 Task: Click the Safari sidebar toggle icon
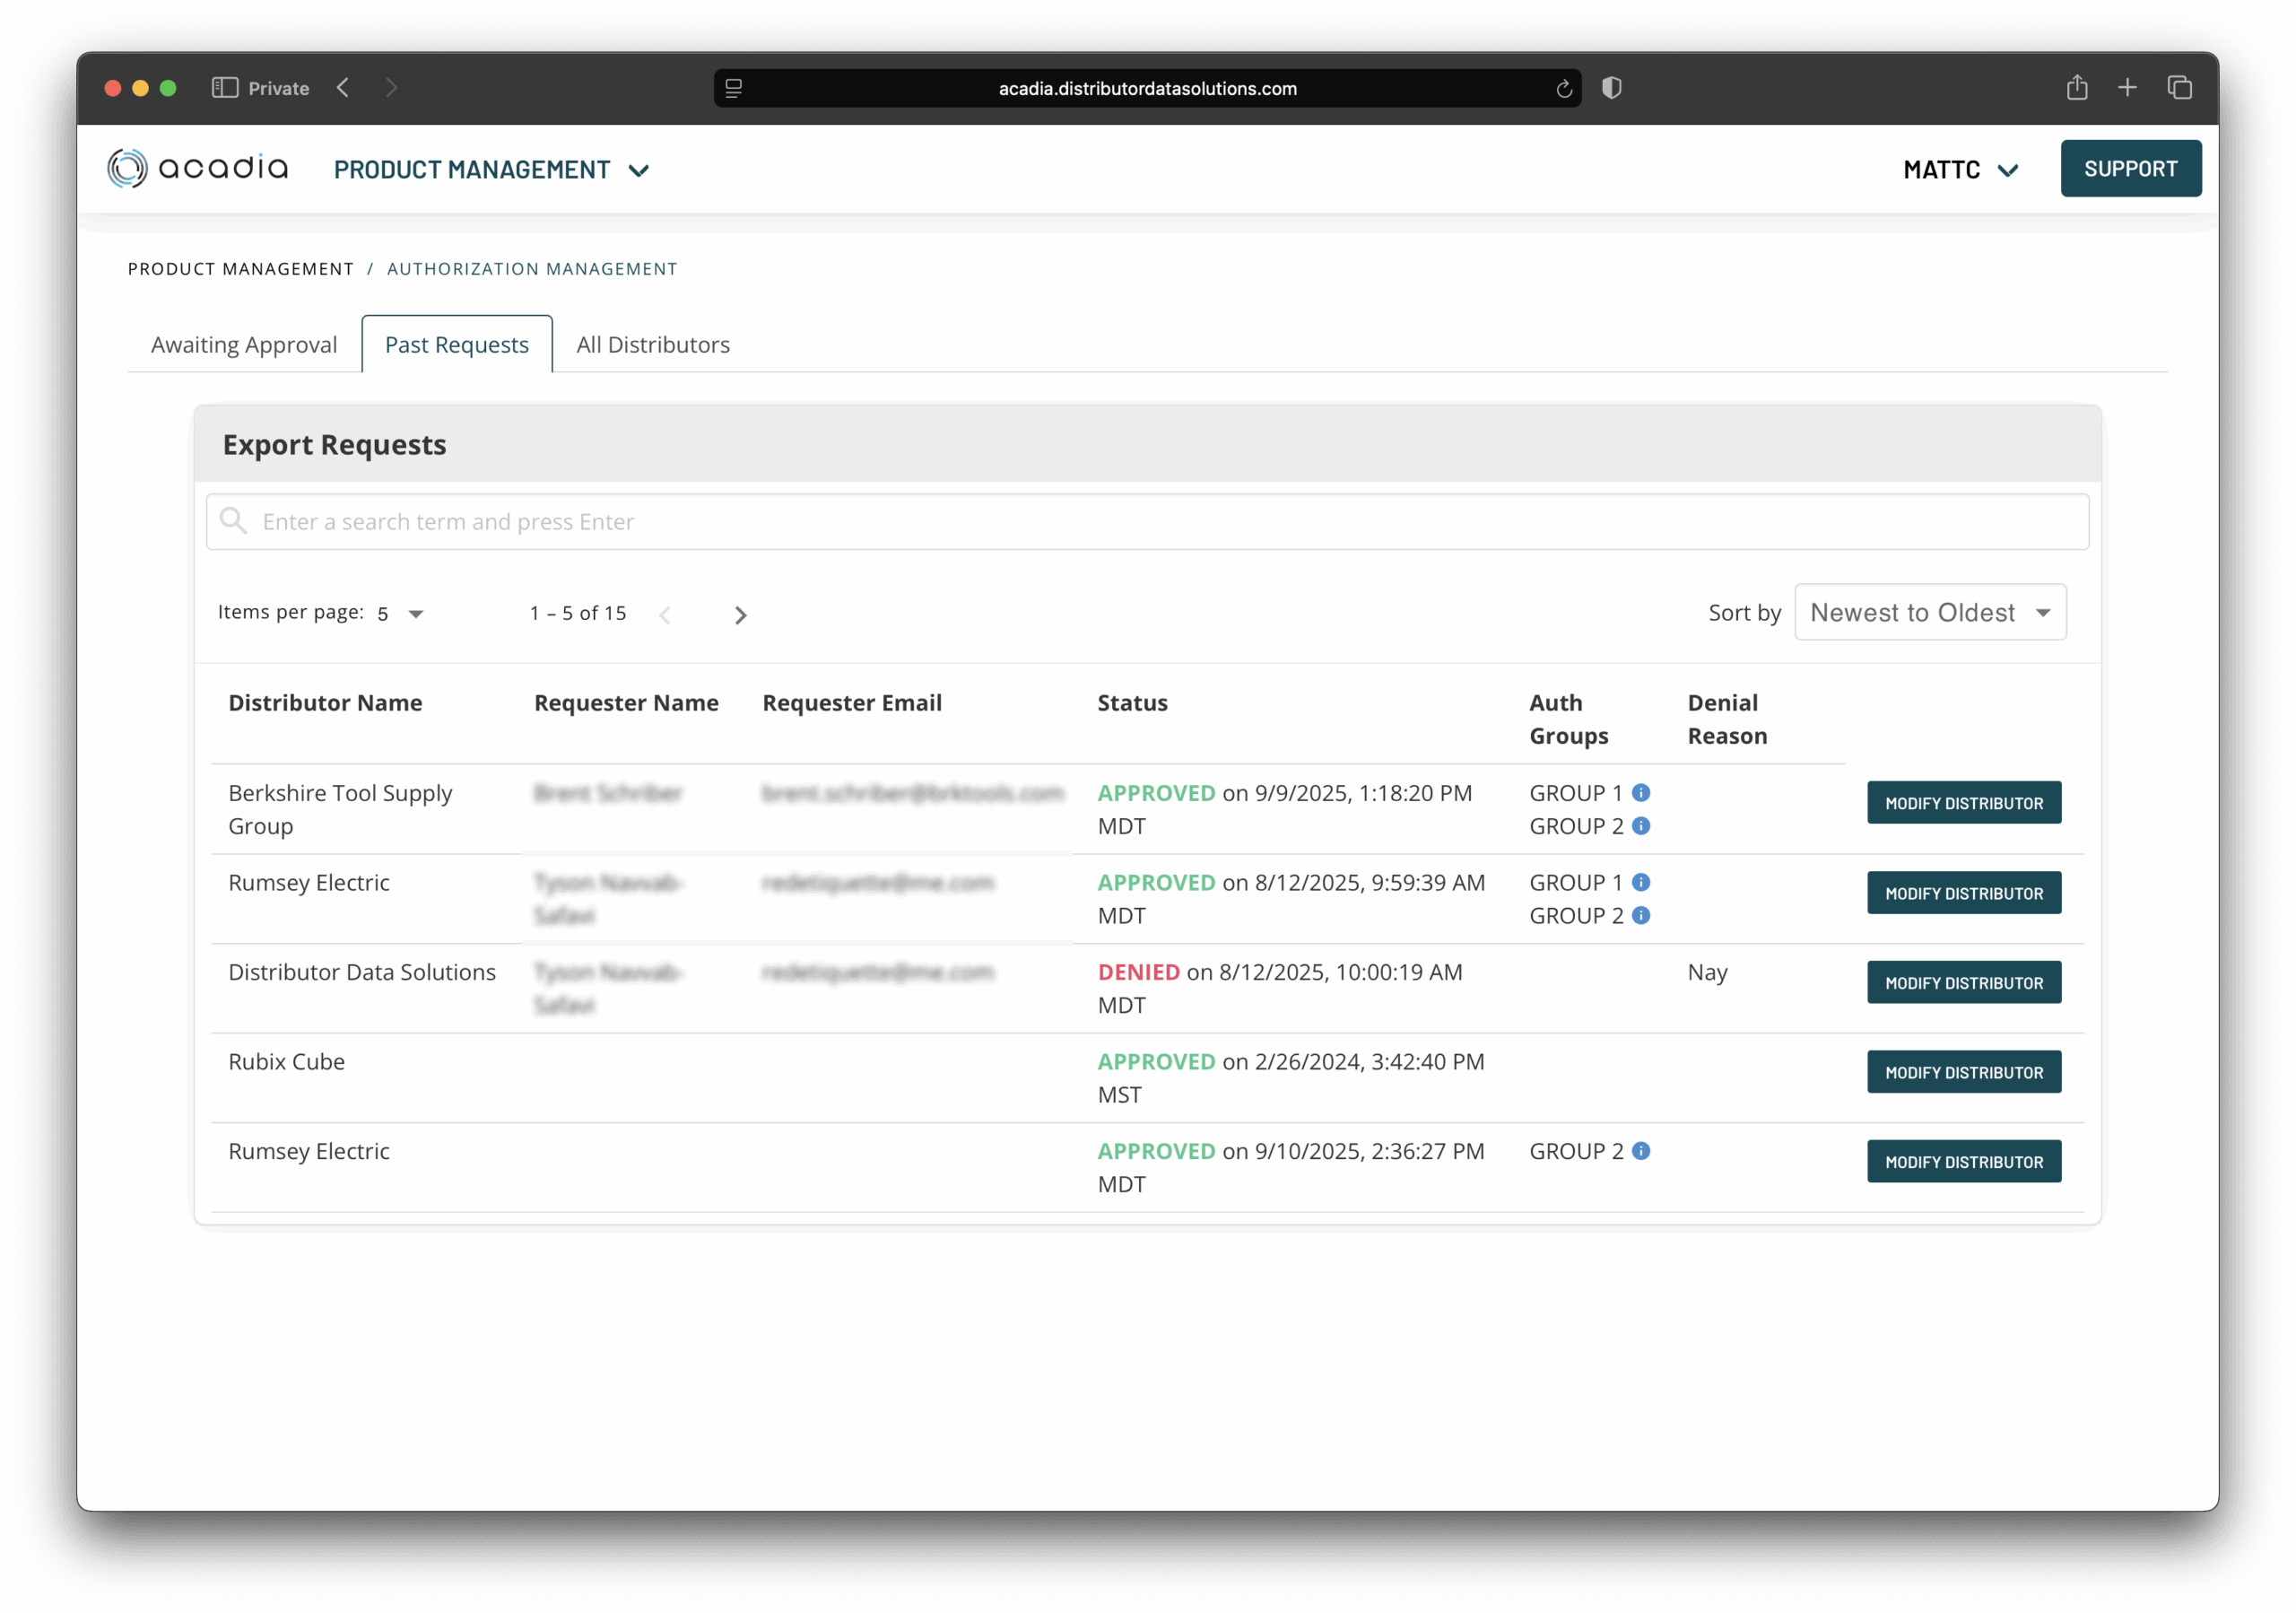point(225,88)
